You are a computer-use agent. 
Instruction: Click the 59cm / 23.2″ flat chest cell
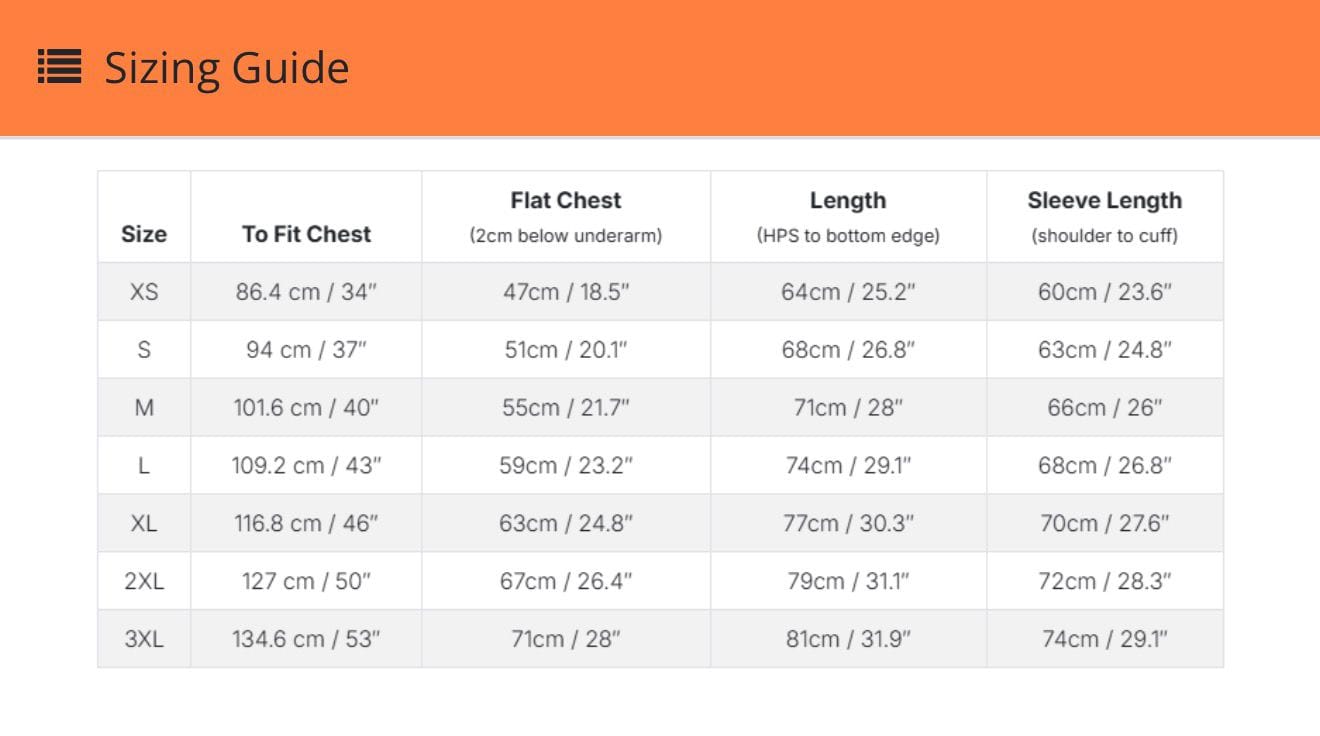tap(566, 466)
